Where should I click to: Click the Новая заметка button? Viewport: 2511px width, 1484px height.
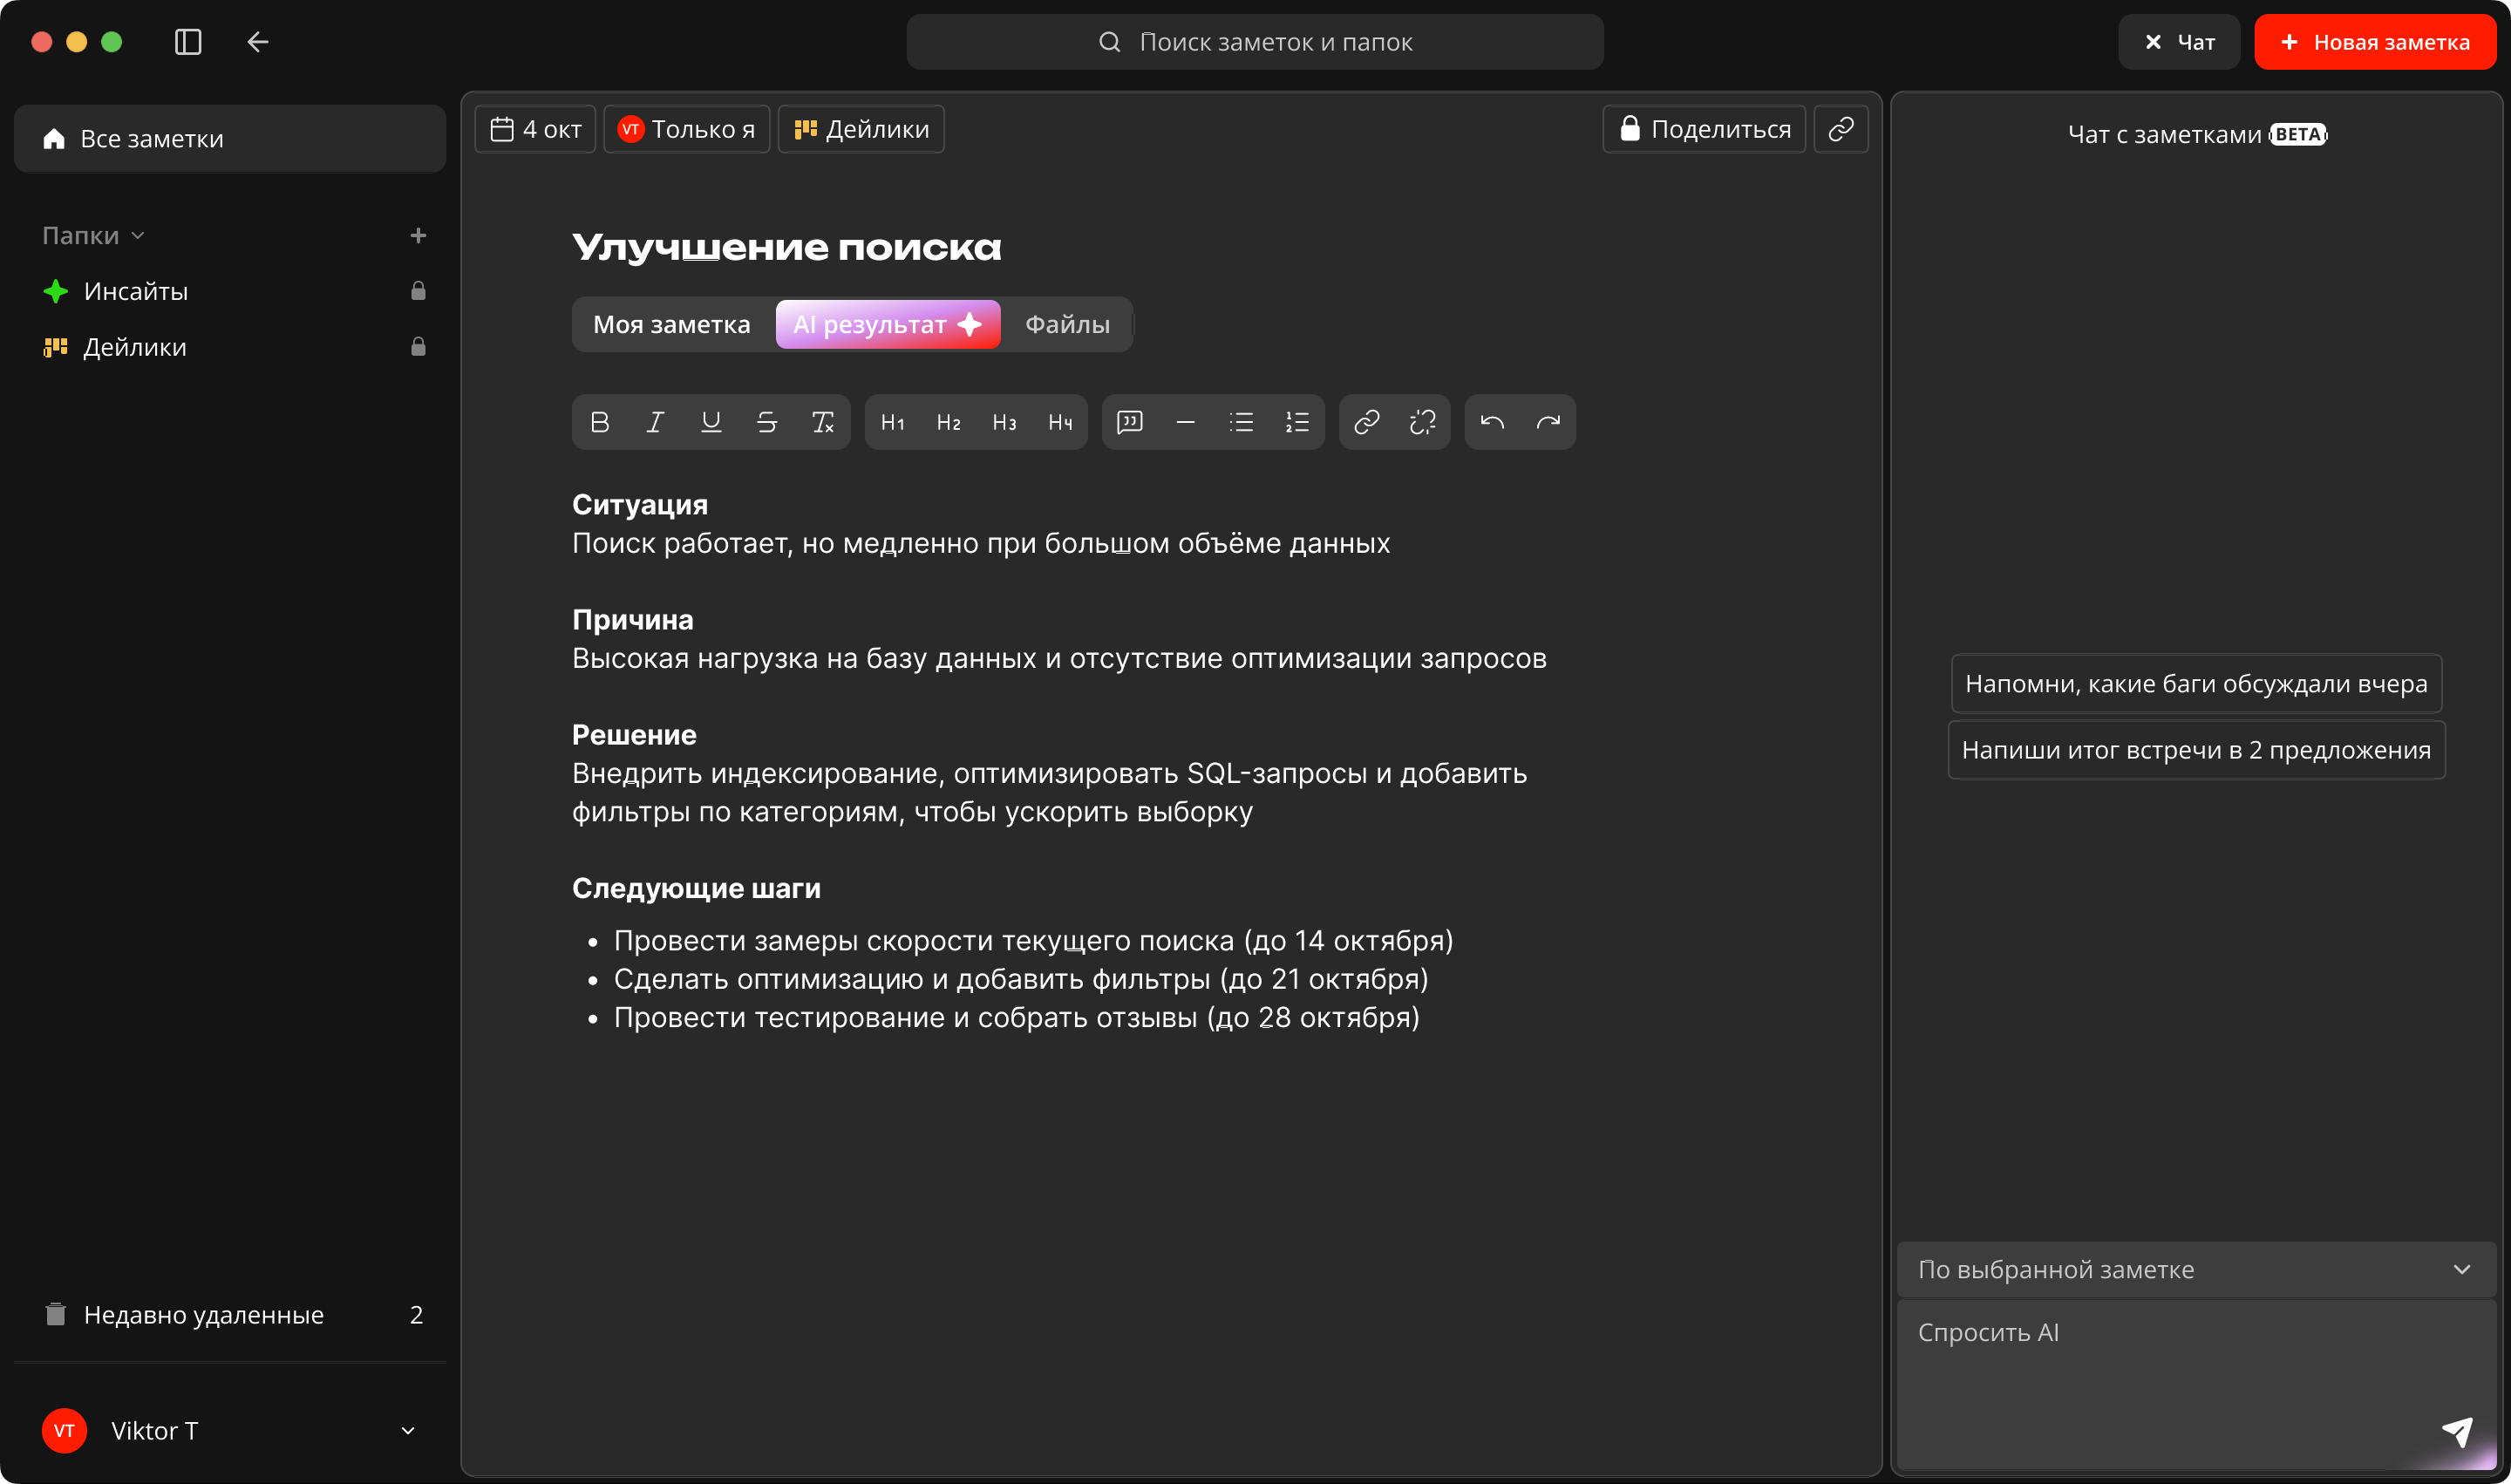pyautogui.click(x=2375, y=42)
